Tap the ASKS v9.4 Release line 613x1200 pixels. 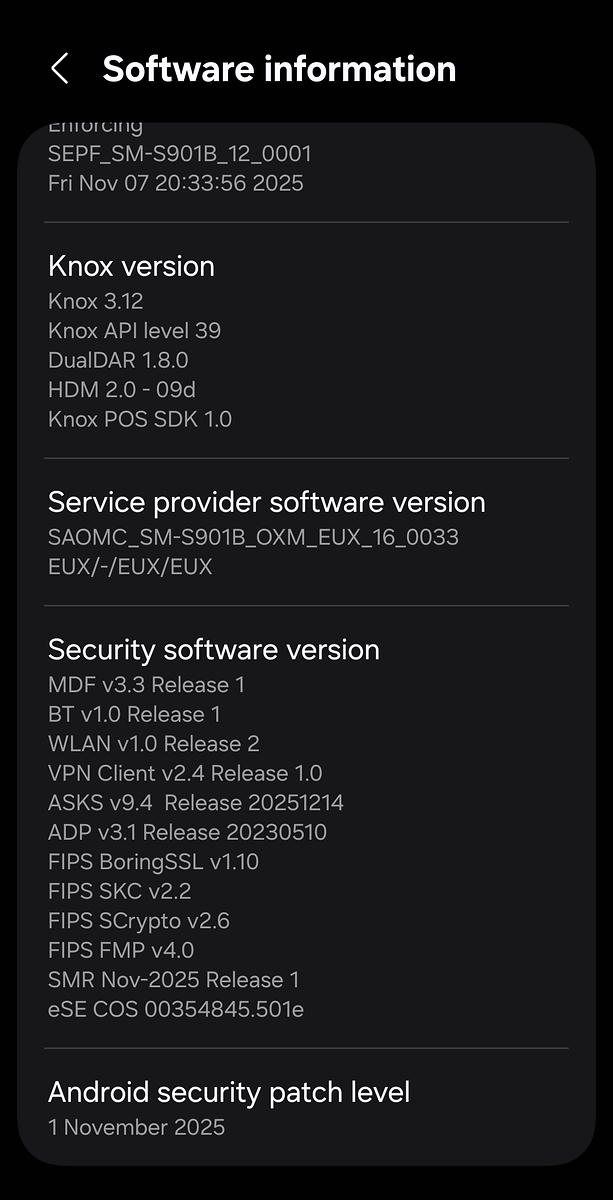click(195, 803)
